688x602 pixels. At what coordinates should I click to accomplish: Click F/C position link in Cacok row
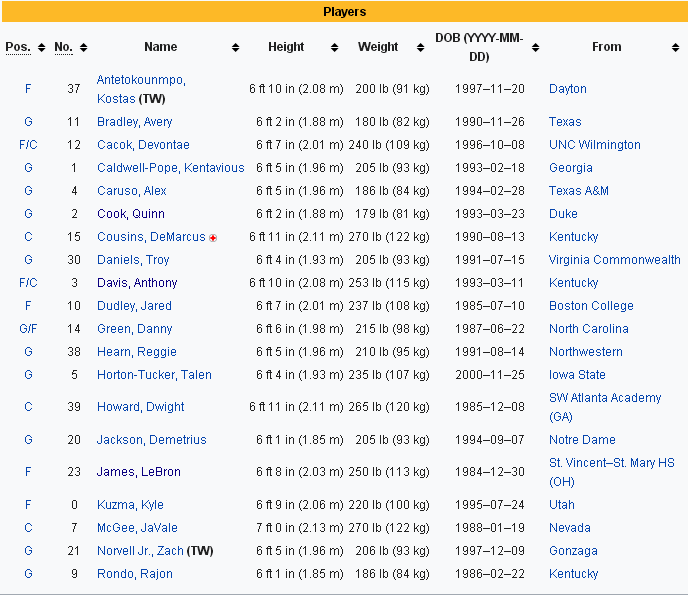(28, 145)
